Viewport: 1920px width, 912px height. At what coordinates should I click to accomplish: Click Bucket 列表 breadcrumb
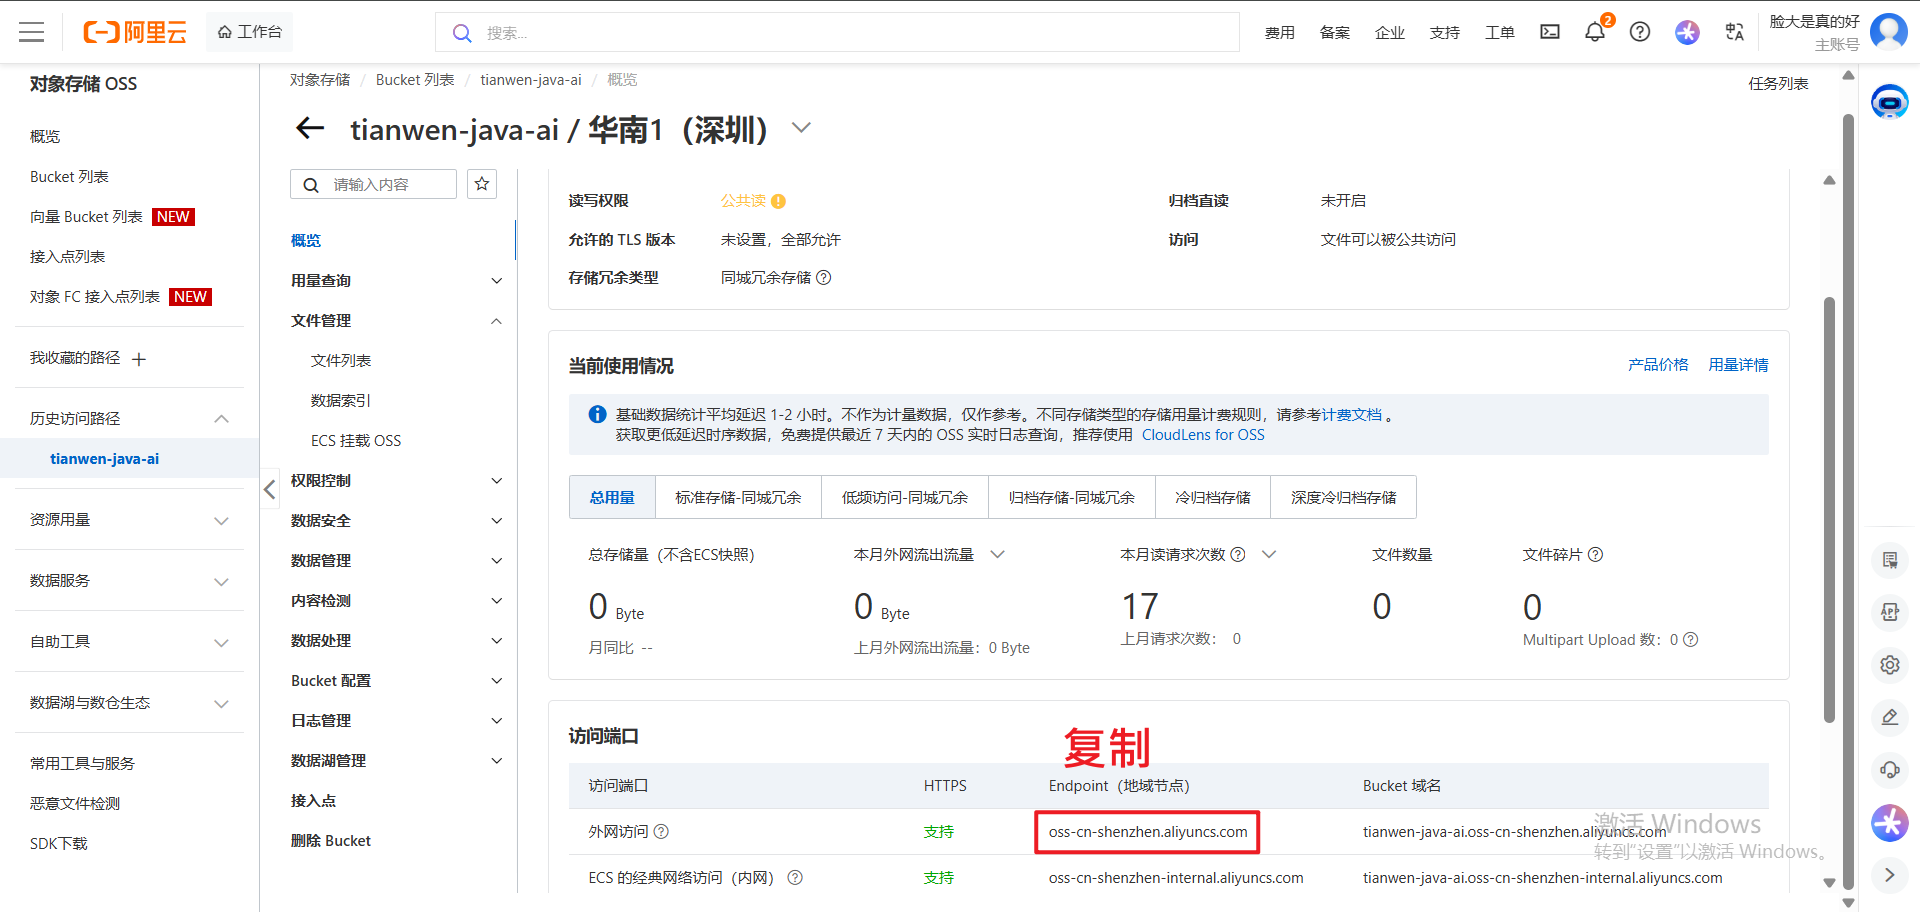[415, 80]
